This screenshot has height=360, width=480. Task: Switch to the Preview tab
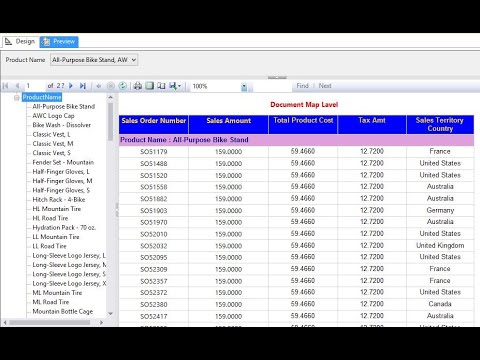(x=59, y=42)
